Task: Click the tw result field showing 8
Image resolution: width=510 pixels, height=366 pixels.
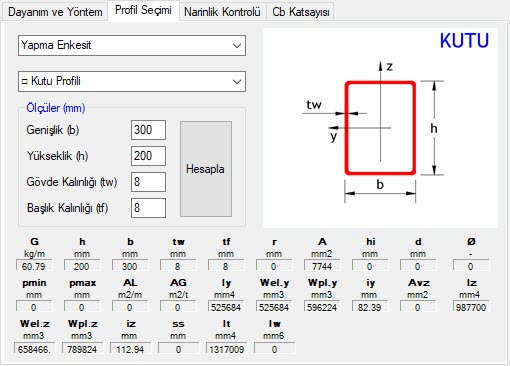Action: 178,266
